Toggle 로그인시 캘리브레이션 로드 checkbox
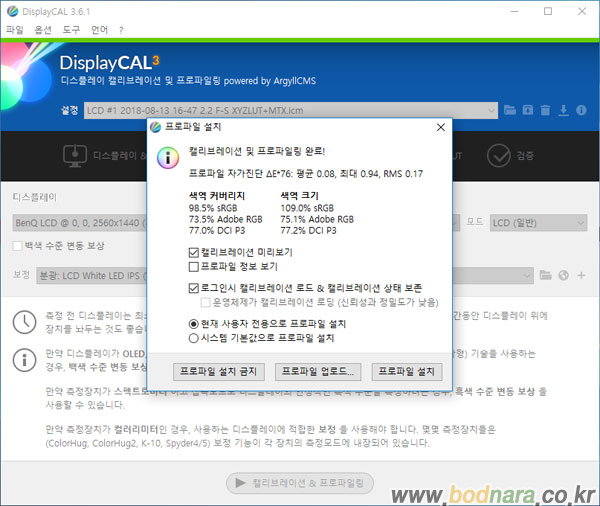 coord(194,288)
